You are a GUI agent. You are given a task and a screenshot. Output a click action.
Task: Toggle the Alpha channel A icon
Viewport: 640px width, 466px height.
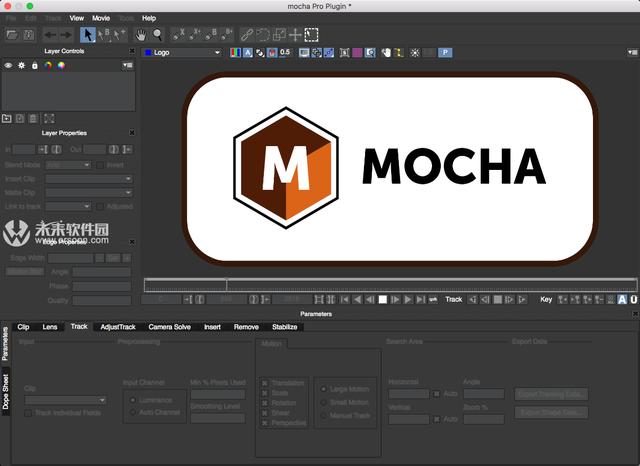click(248, 53)
